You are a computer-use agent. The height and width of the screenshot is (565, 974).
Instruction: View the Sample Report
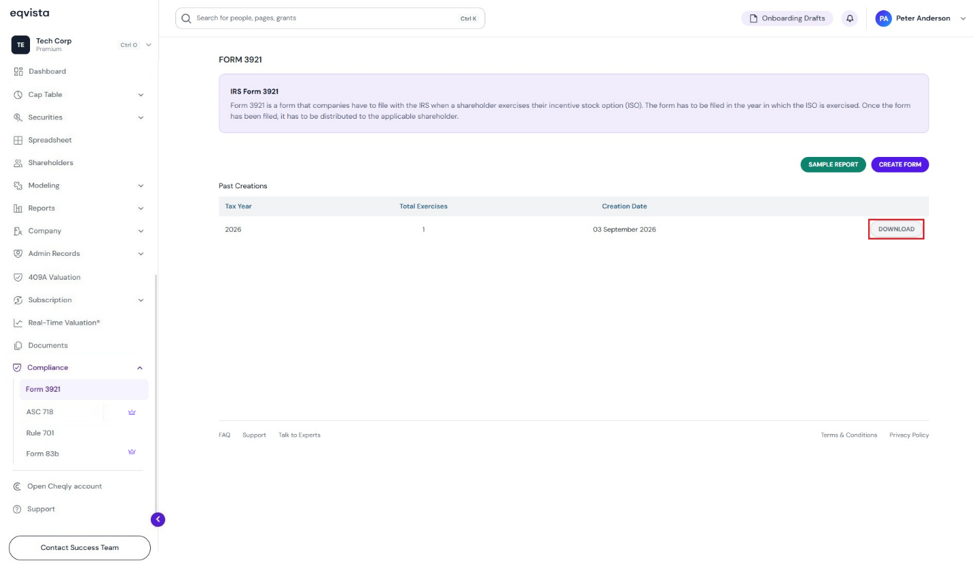tap(833, 165)
